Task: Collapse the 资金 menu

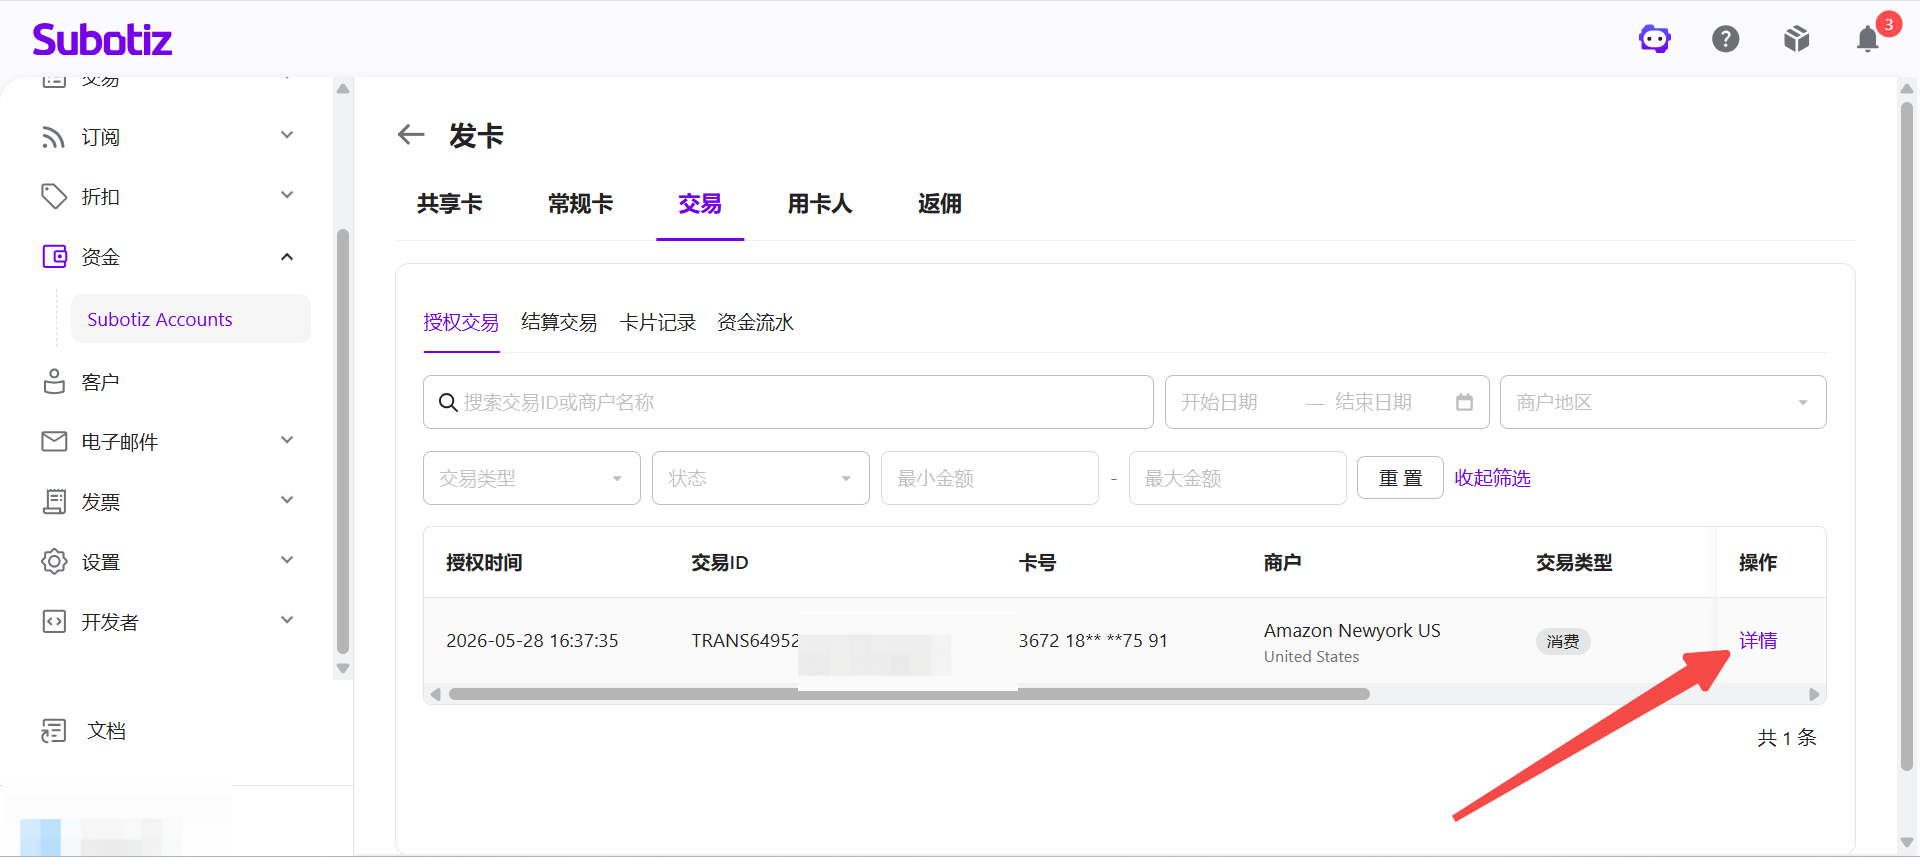Action: point(287,257)
